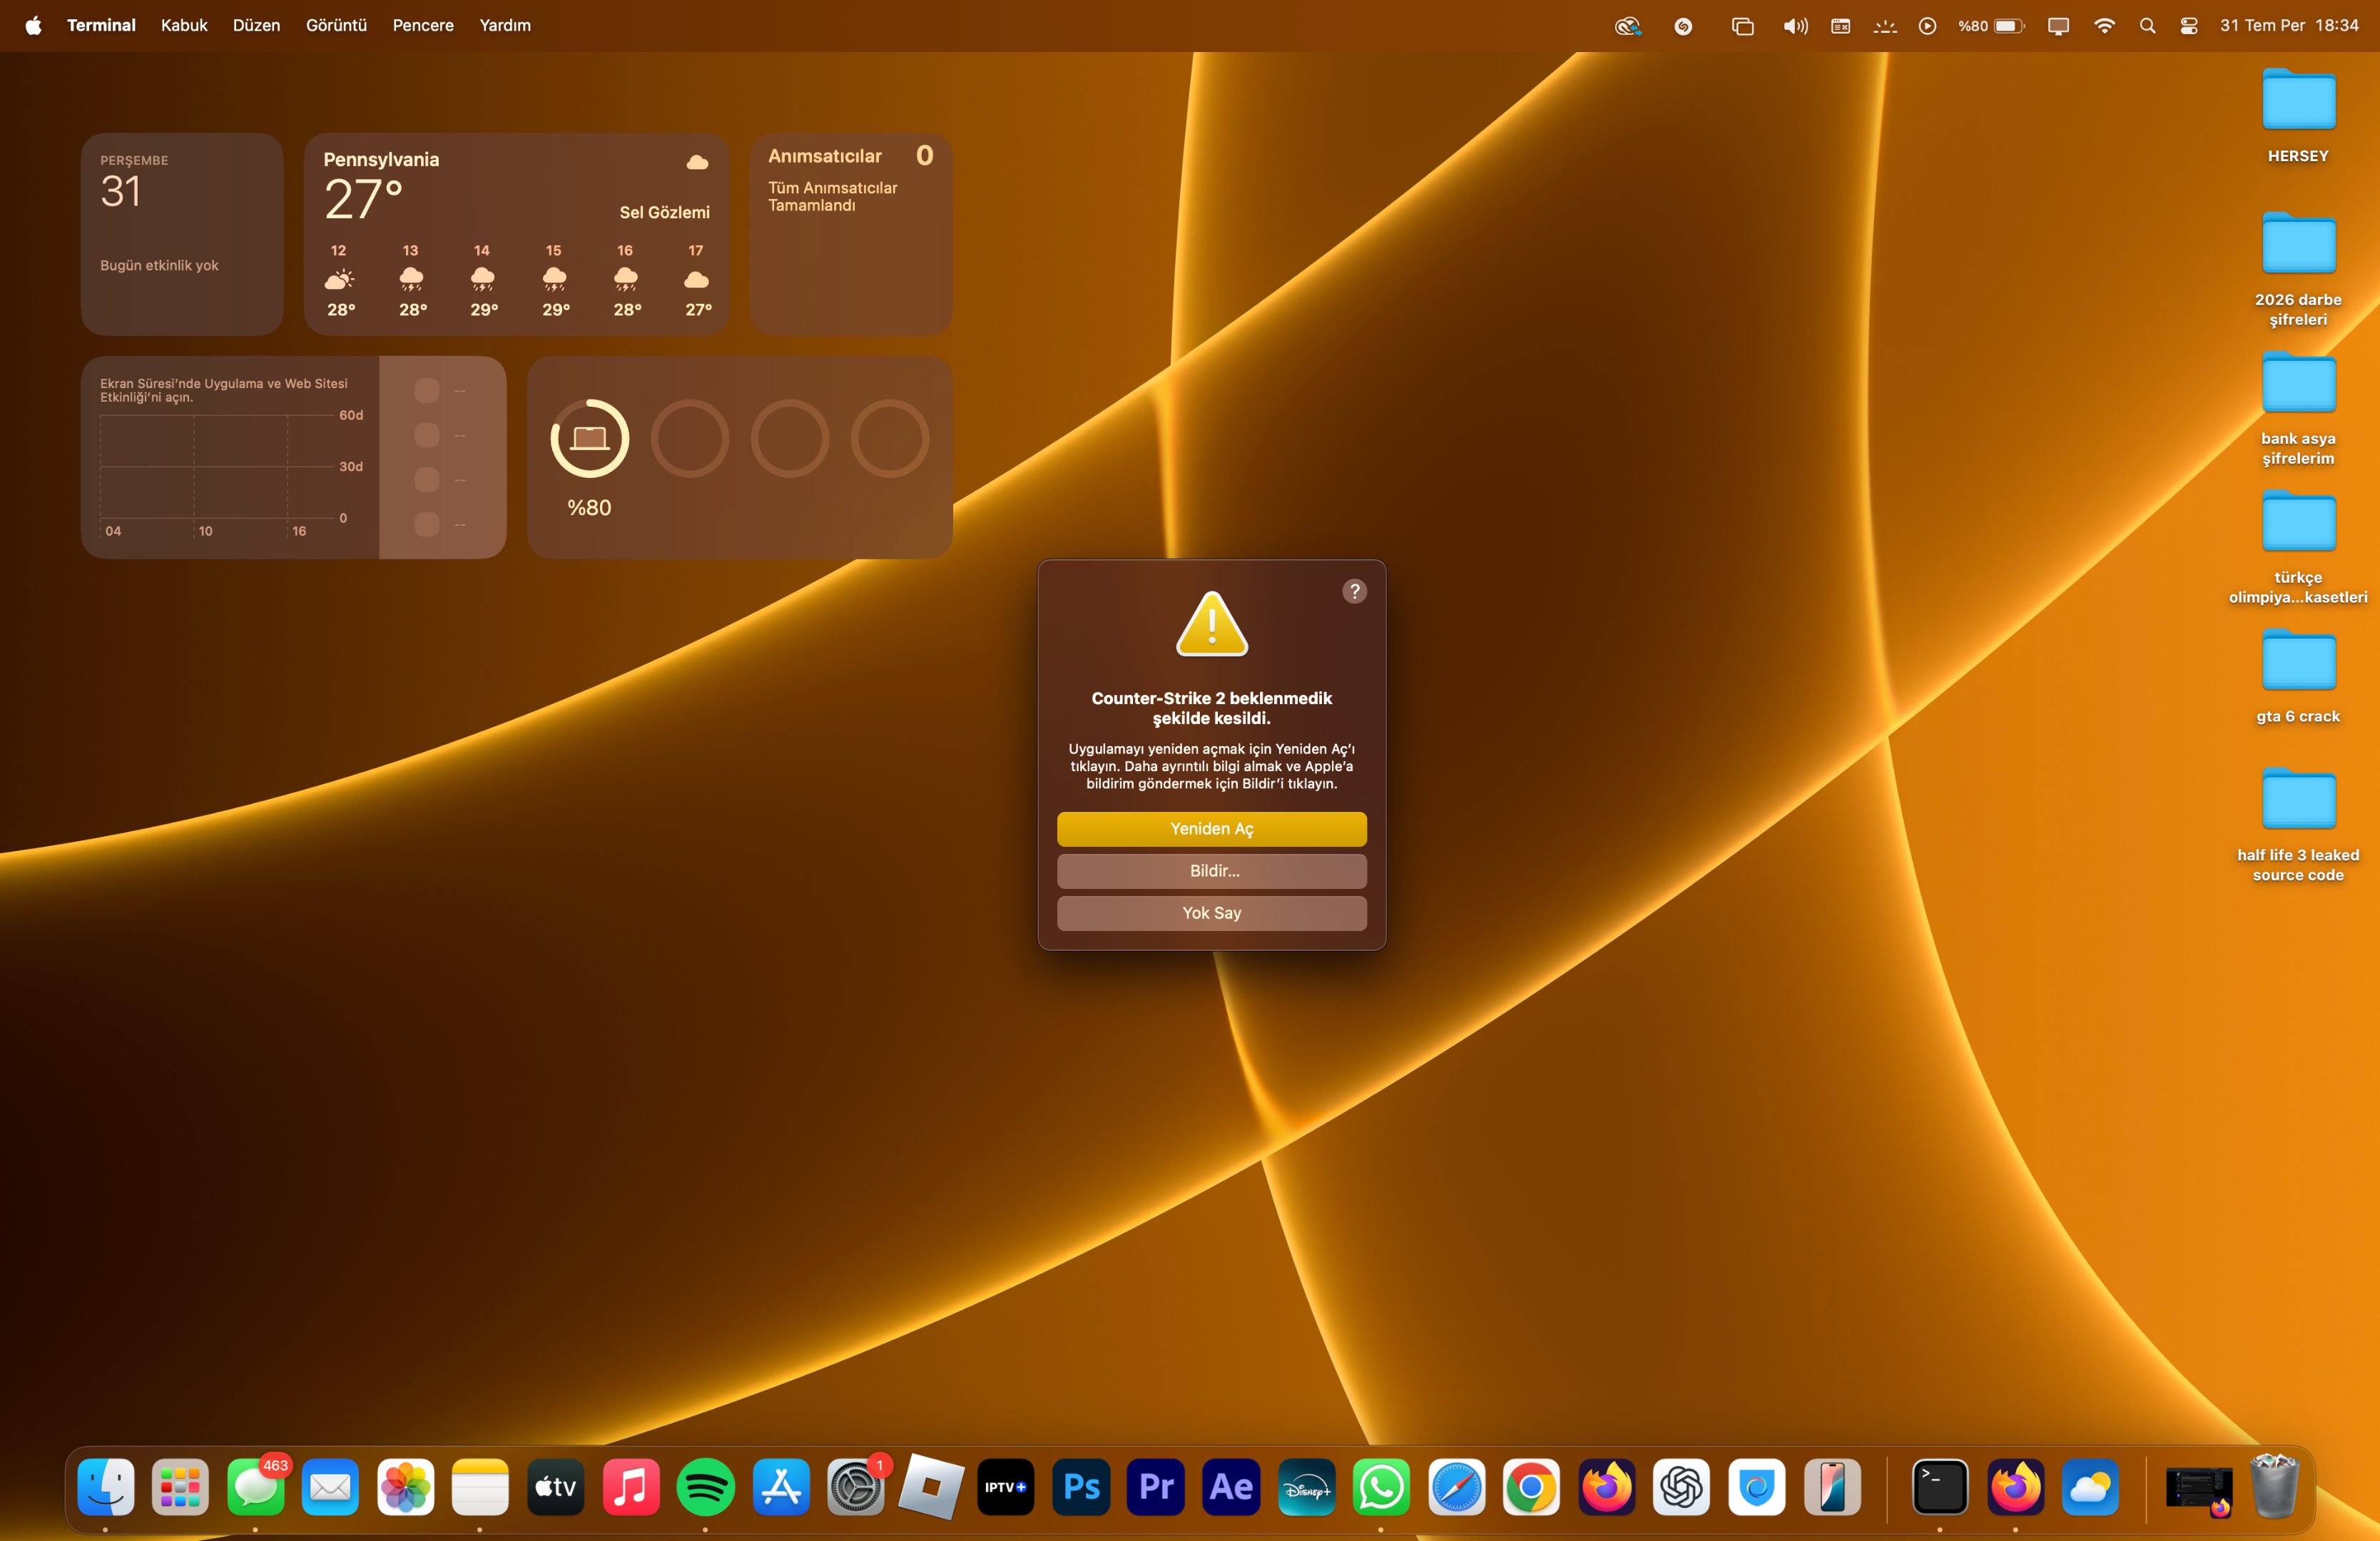
Task: Open Spotlight search from the menu bar
Action: pos(2147,26)
